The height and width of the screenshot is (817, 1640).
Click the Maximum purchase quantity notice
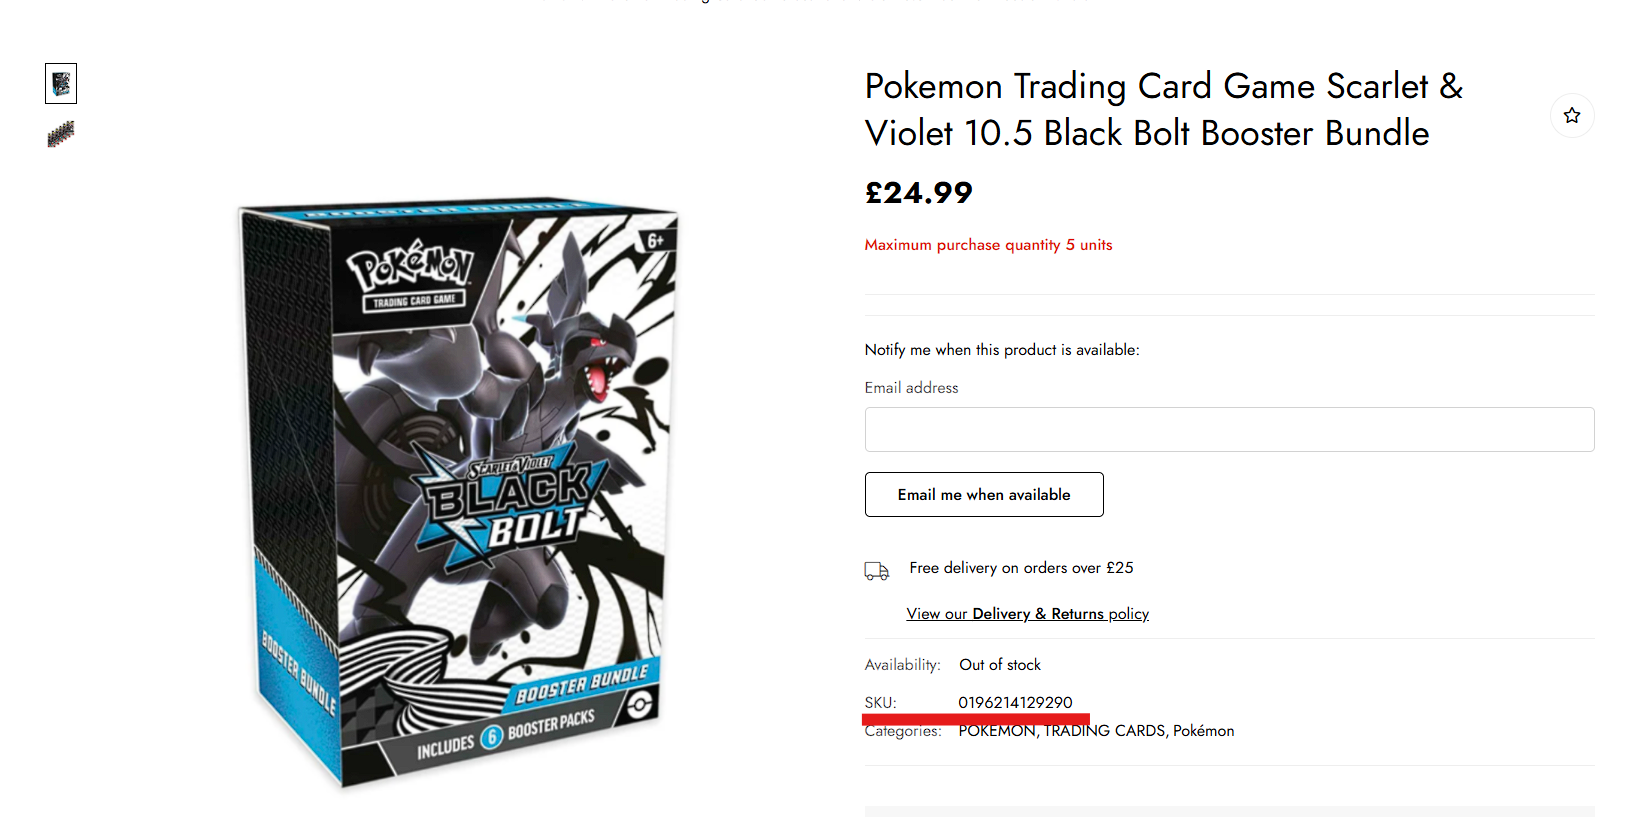pos(988,245)
